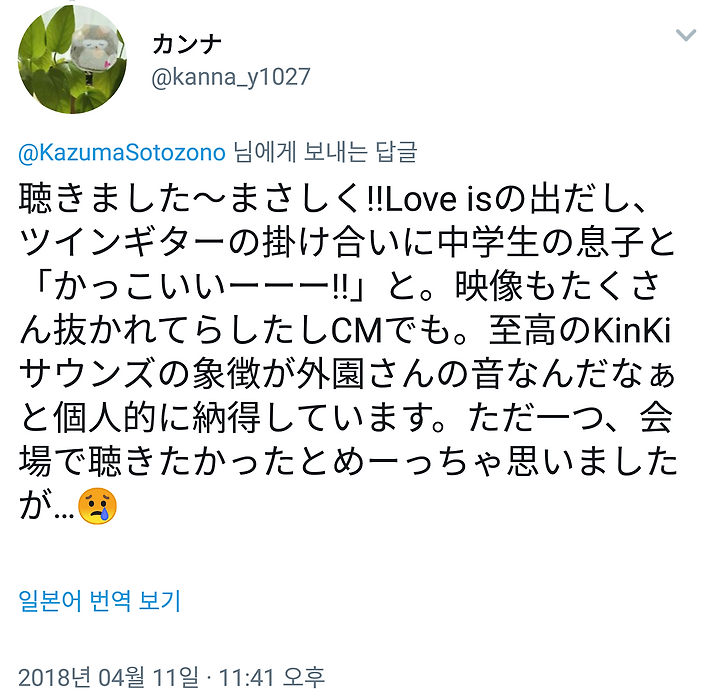Click the last tweet line が…
The image size is (720, 699).
(x=68, y=506)
